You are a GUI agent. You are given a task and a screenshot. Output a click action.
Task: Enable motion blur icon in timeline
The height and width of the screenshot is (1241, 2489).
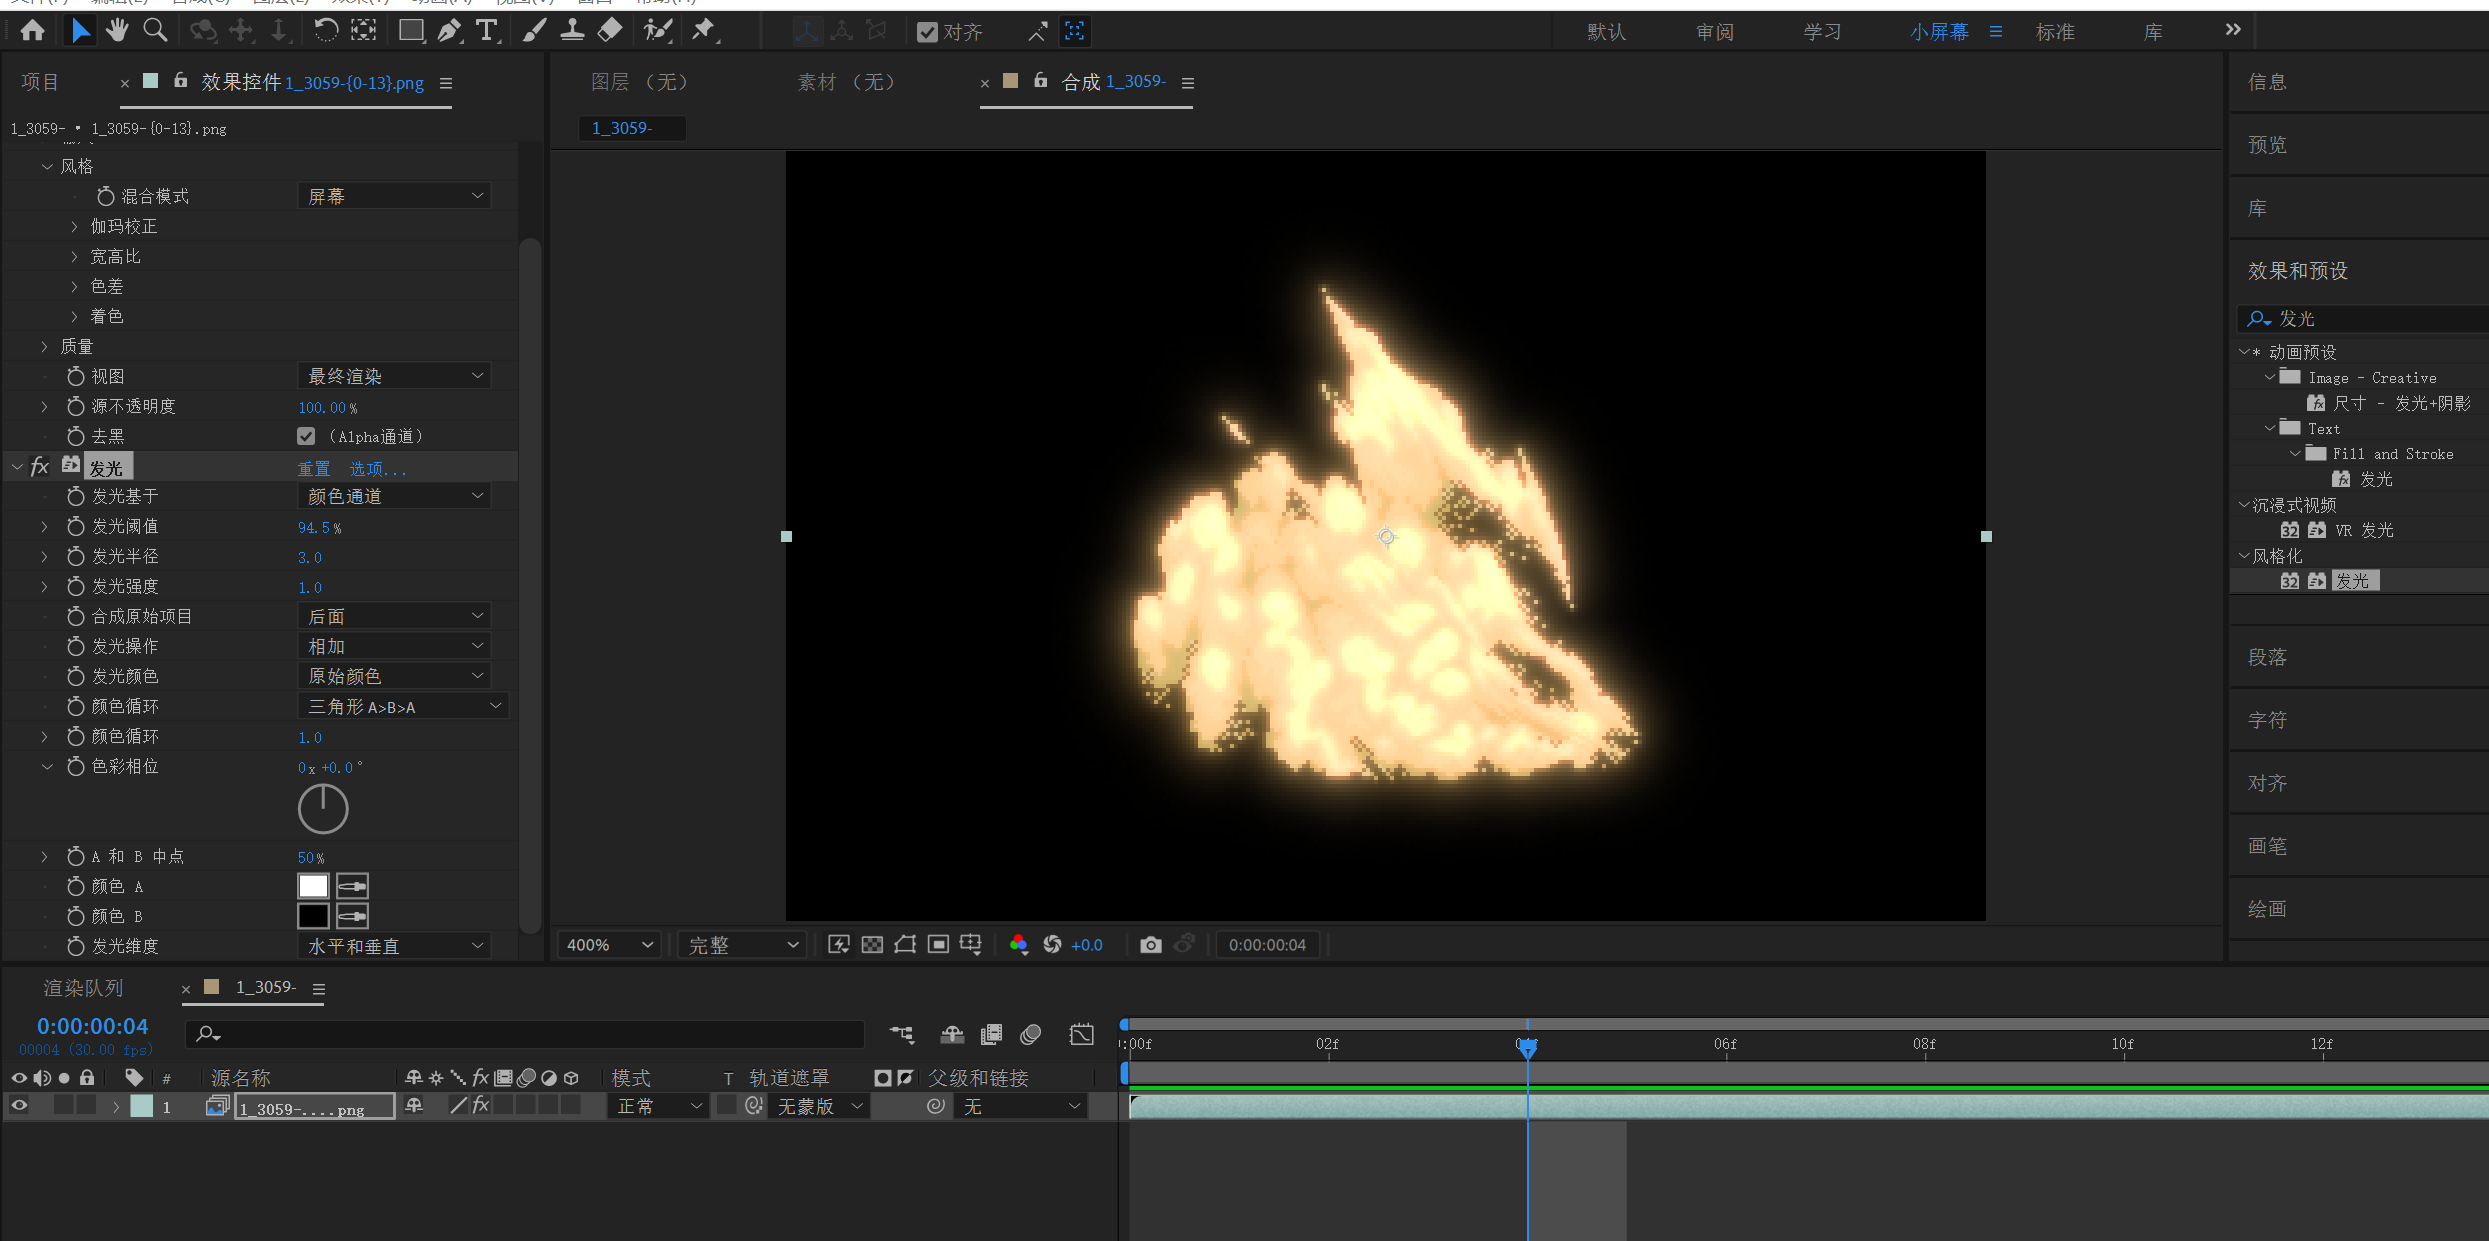(1031, 1035)
